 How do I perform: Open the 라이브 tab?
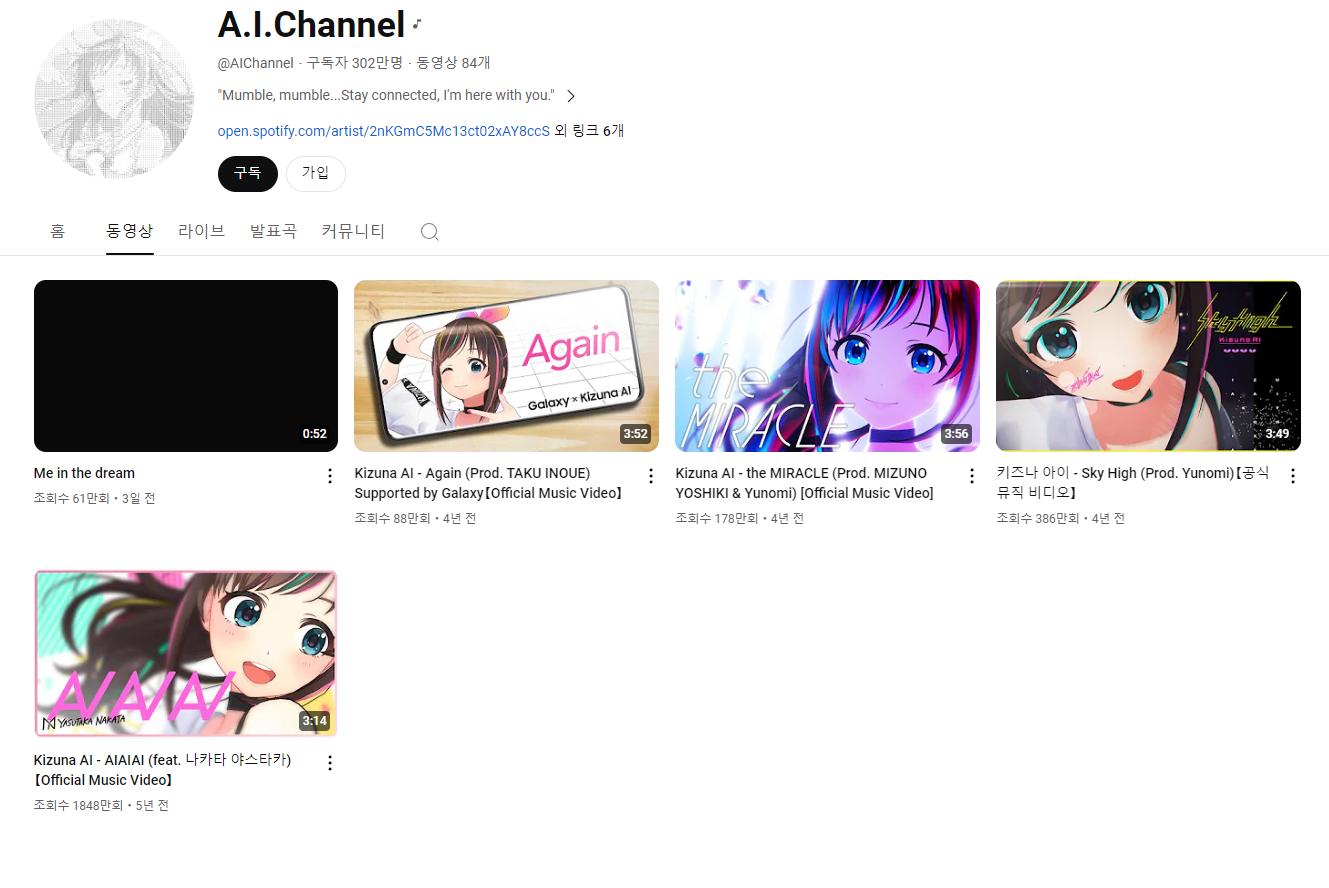202,231
